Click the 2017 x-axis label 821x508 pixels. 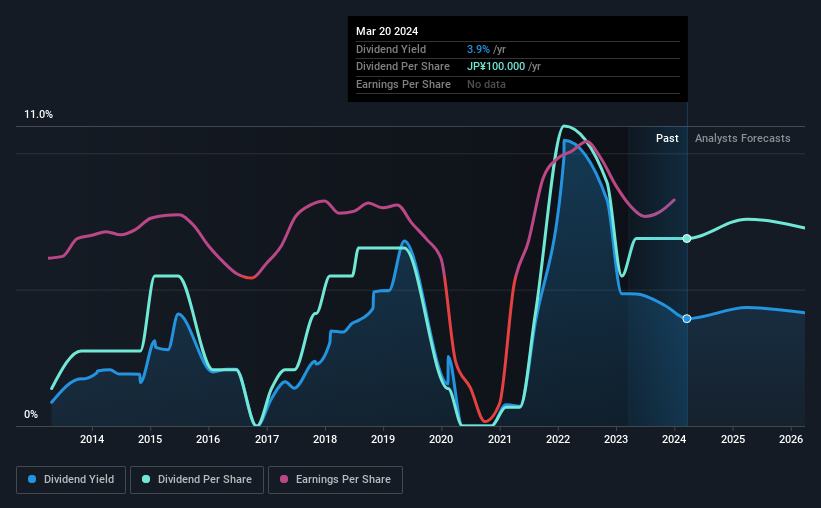click(x=267, y=439)
